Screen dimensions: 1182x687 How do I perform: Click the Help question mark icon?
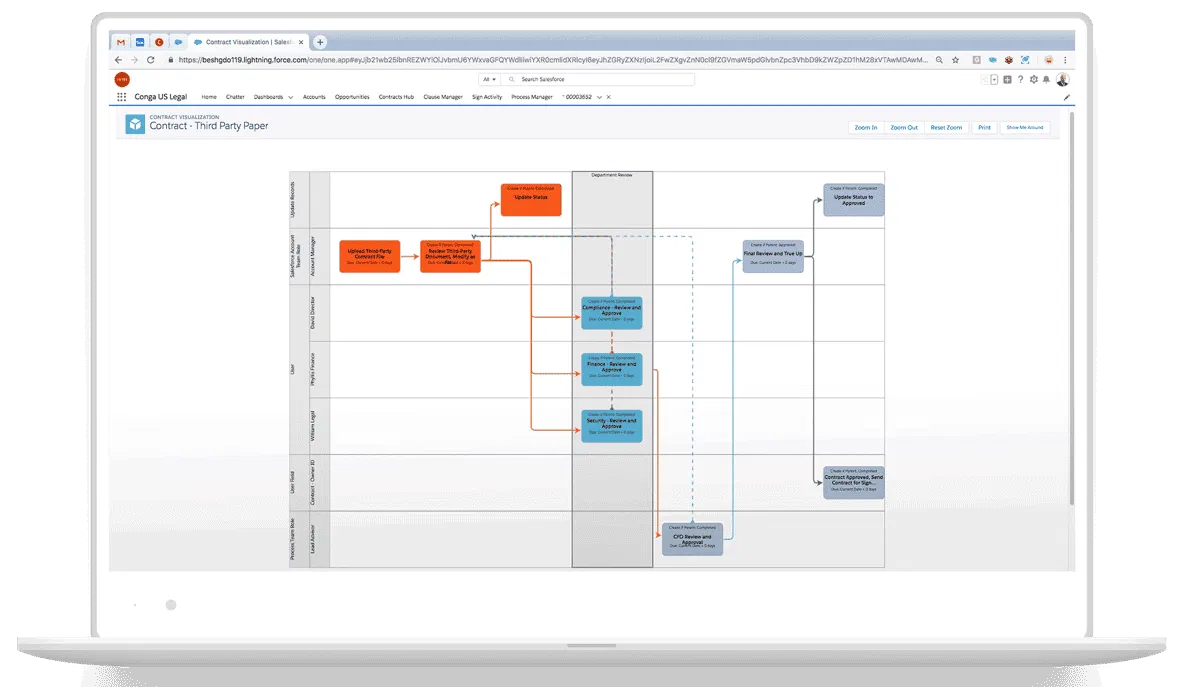(x=1020, y=79)
